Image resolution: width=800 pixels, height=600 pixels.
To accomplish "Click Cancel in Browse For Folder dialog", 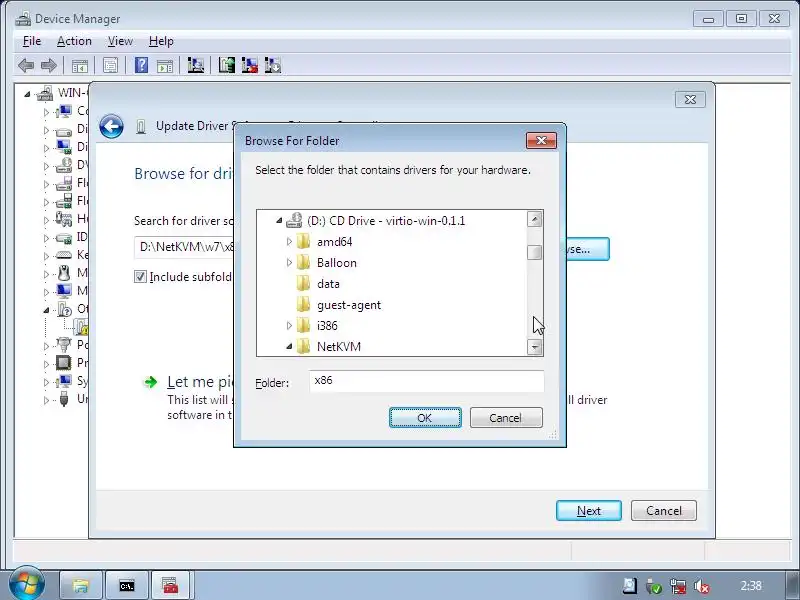I will coord(506,417).
